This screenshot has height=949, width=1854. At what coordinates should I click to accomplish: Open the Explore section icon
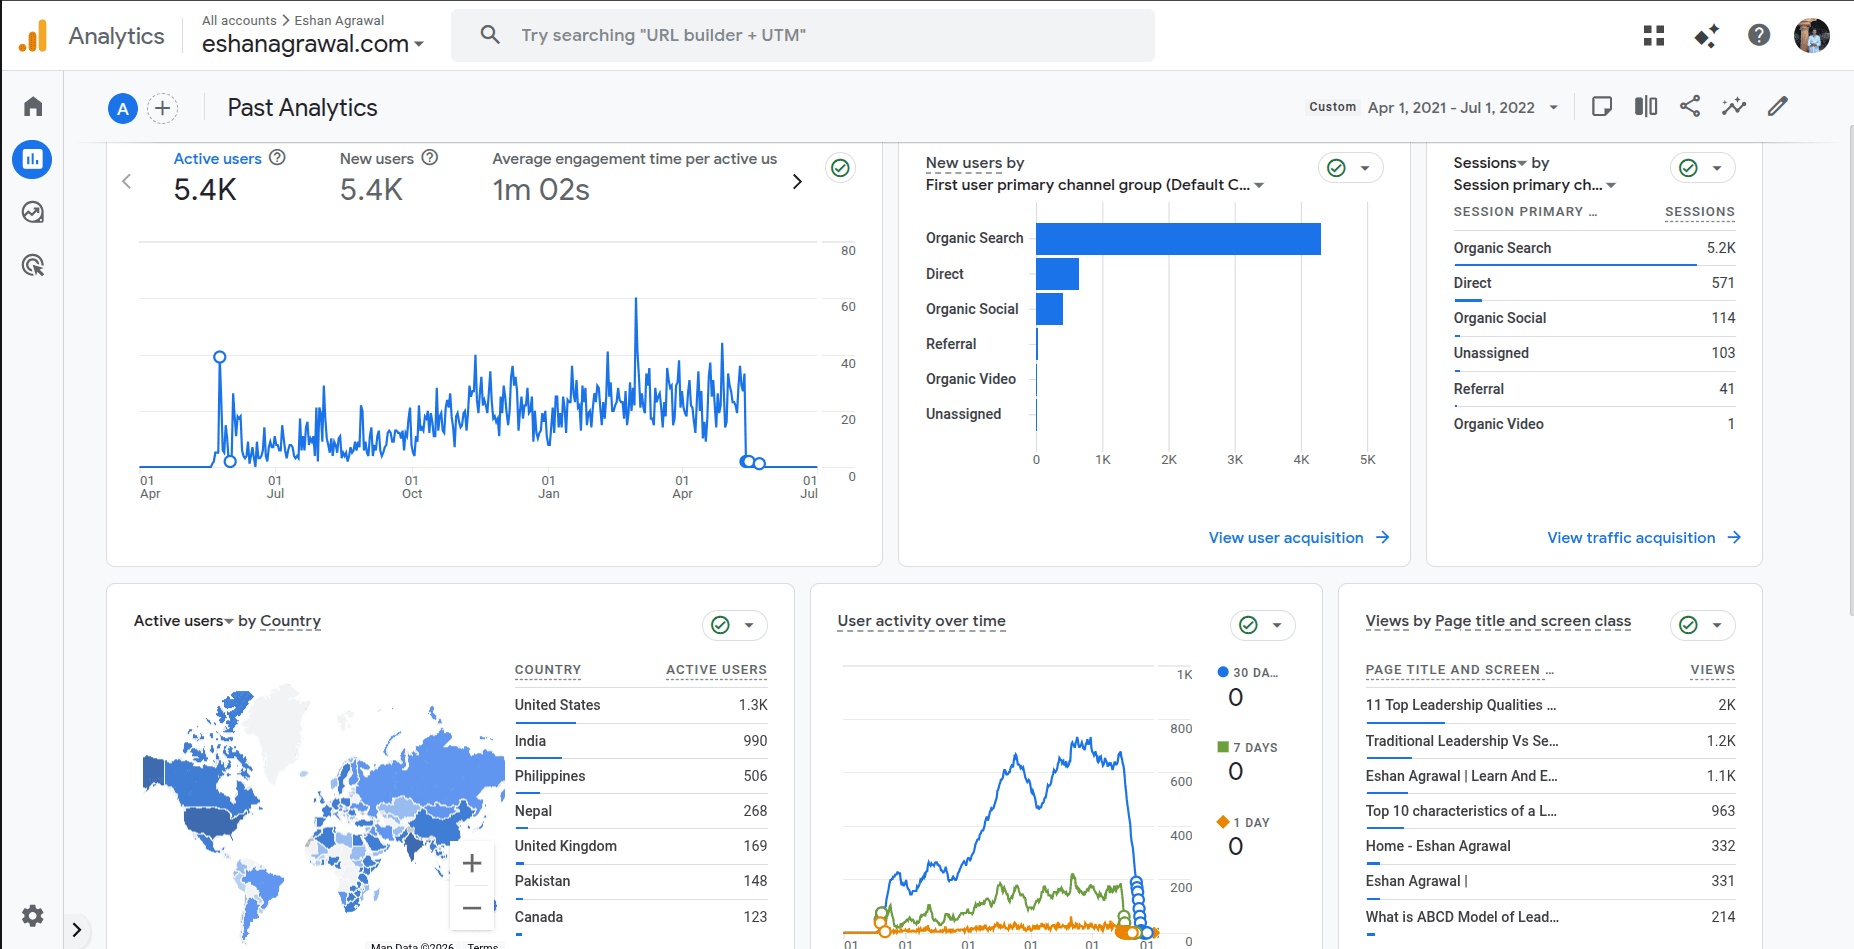[x=33, y=212]
